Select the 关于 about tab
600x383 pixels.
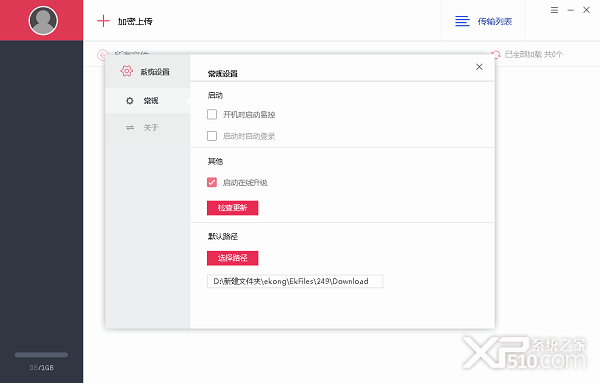point(148,127)
